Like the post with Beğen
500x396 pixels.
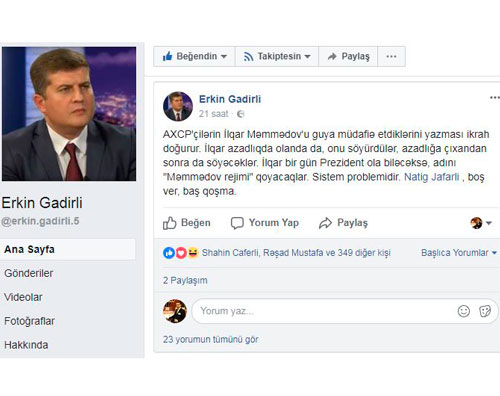click(187, 223)
